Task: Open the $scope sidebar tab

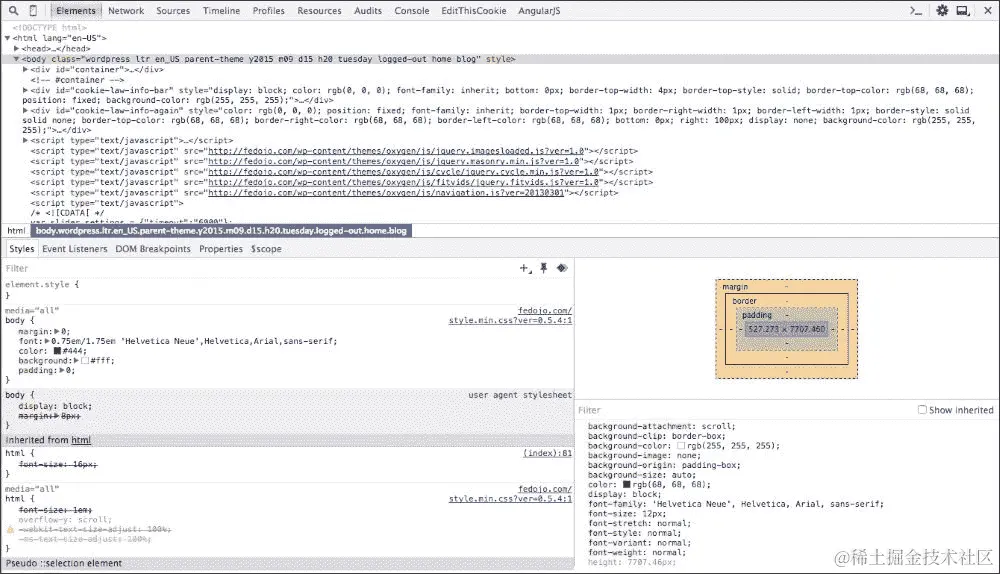Action: [266, 249]
